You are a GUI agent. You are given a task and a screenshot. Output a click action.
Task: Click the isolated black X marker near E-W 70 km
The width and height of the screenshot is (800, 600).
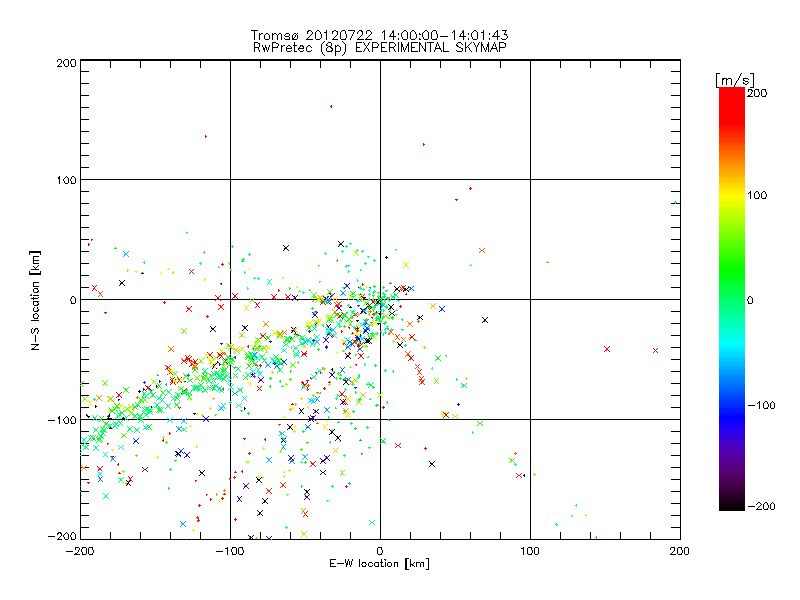click(x=485, y=320)
